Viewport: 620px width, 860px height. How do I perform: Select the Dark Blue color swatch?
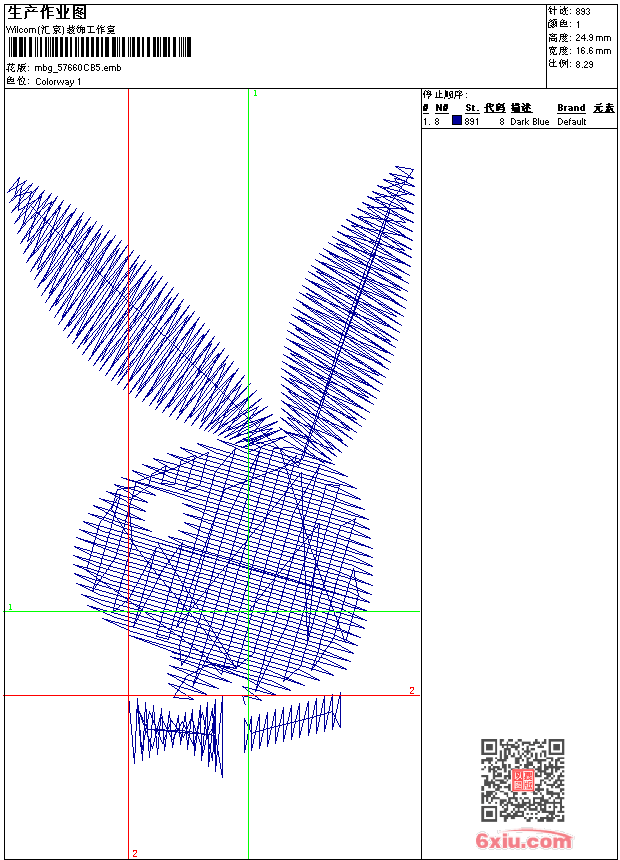tap(457, 121)
